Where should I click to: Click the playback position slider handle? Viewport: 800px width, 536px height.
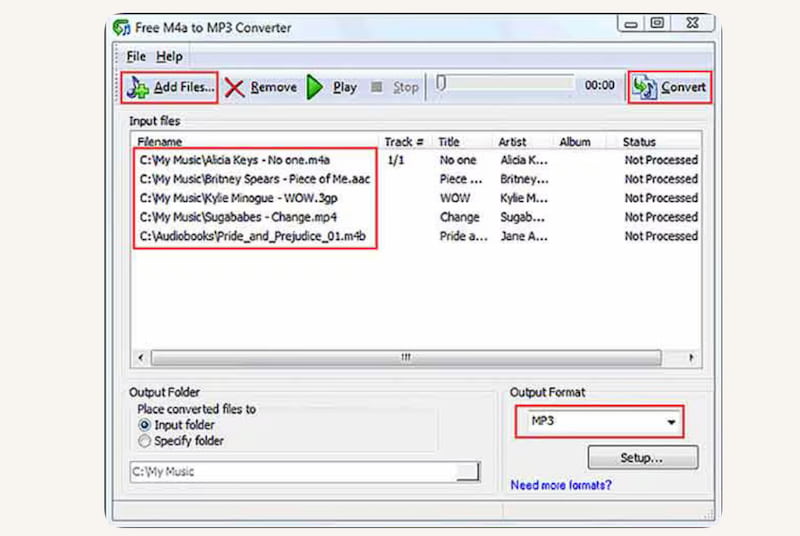pyautogui.click(x=441, y=83)
